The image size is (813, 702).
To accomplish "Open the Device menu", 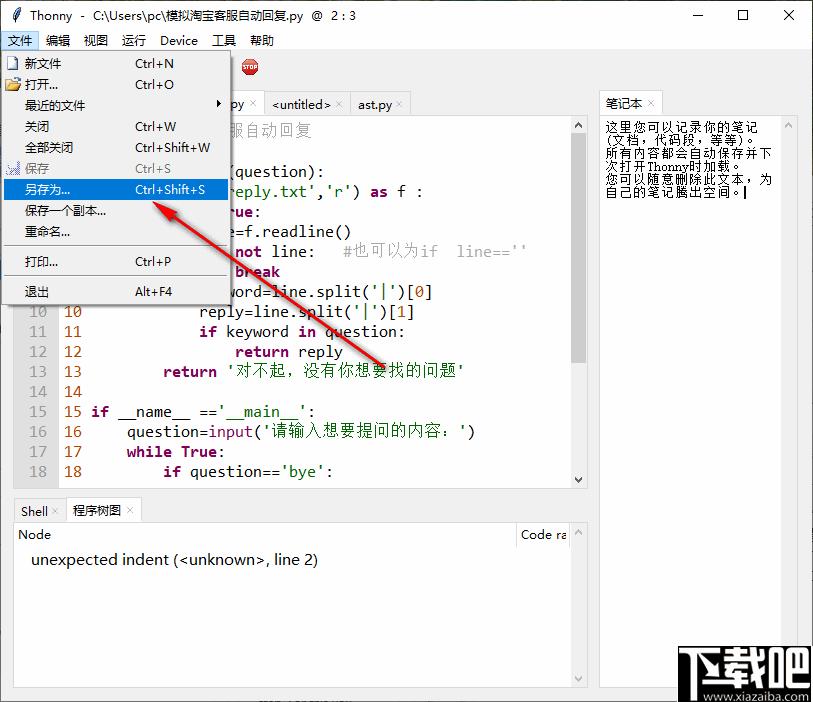I will 179,40.
